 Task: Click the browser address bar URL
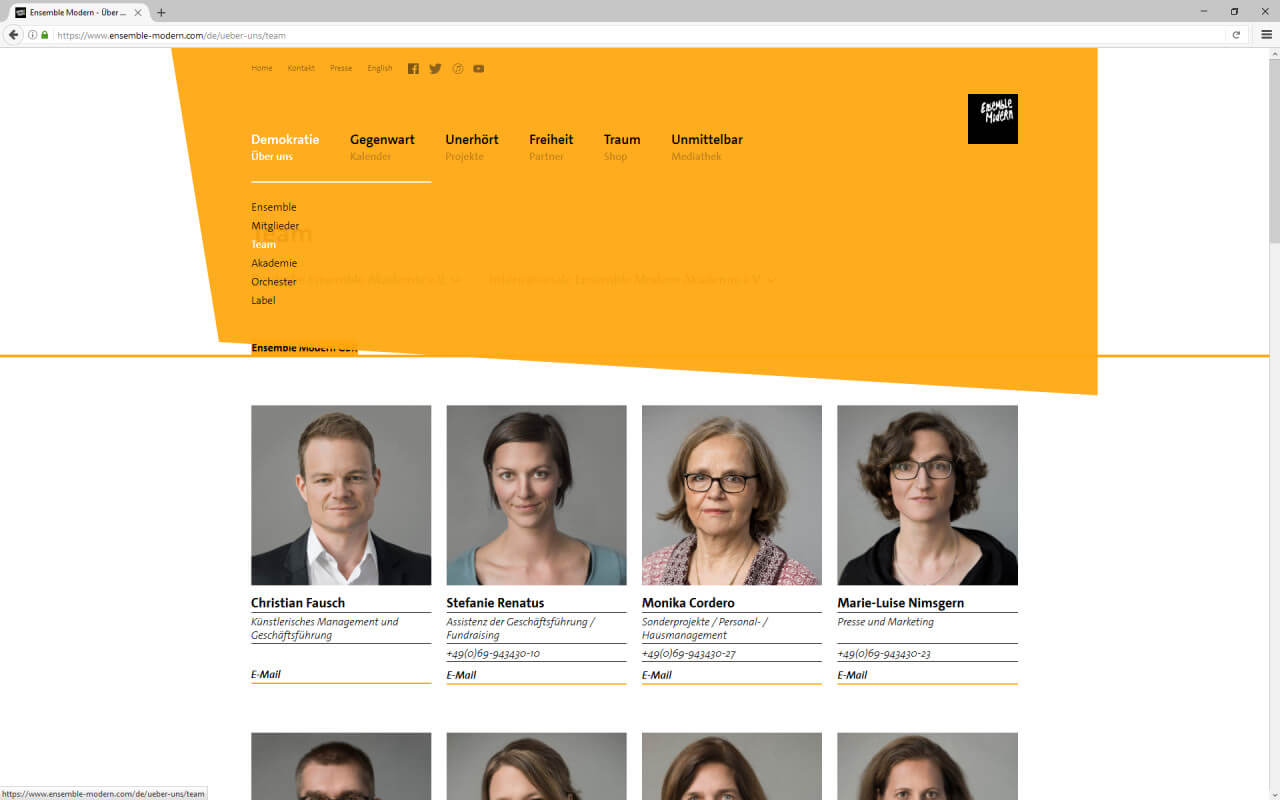click(x=171, y=35)
